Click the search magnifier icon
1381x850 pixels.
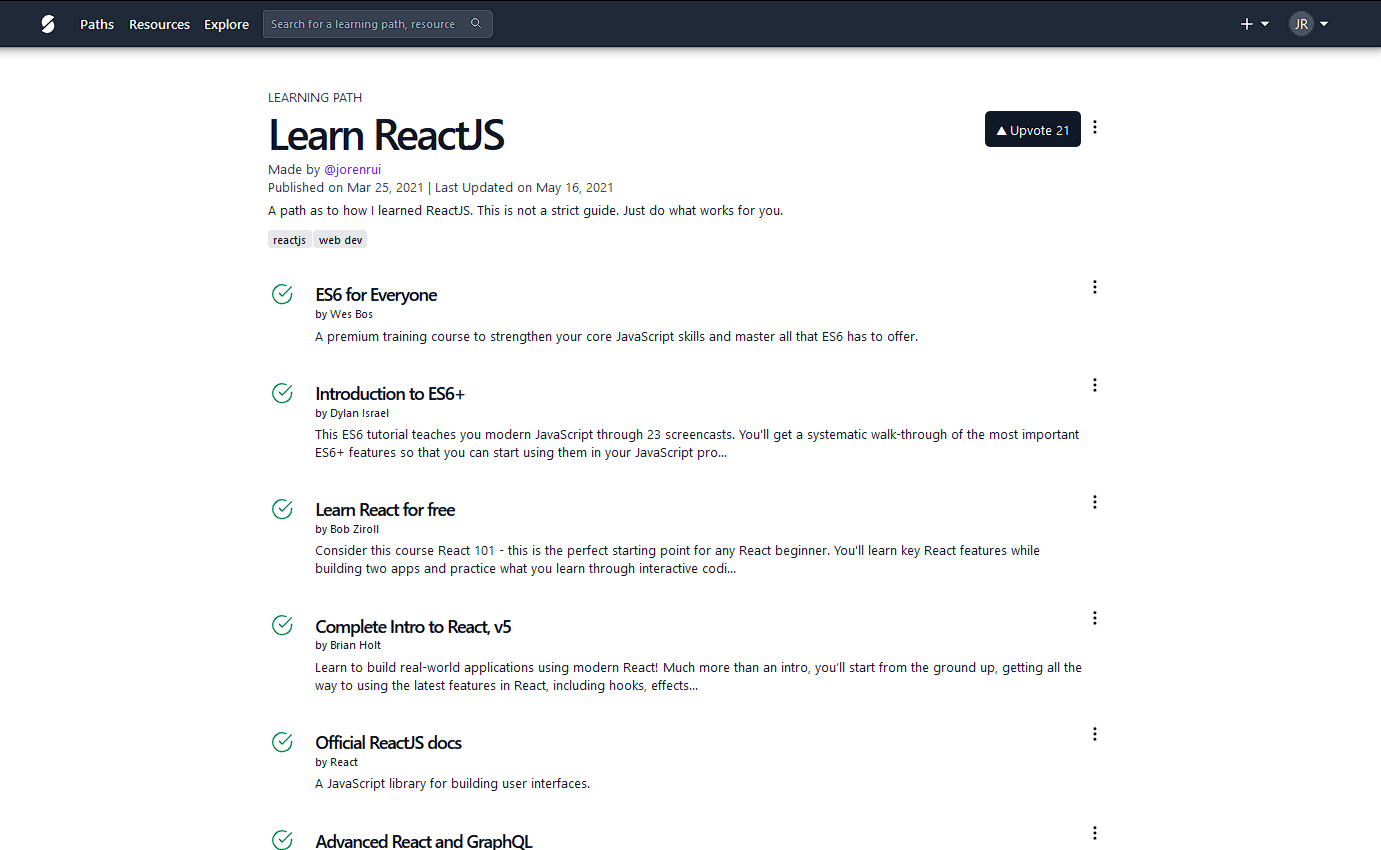pos(477,23)
